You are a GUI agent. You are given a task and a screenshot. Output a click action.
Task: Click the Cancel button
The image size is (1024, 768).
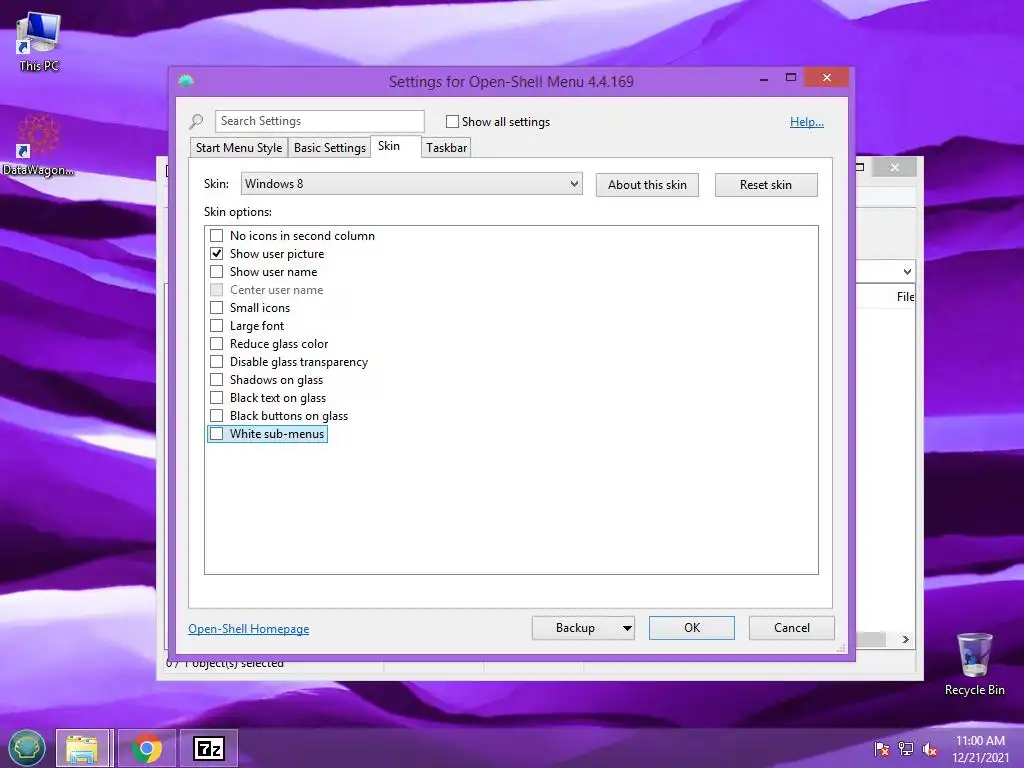coord(792,628)
